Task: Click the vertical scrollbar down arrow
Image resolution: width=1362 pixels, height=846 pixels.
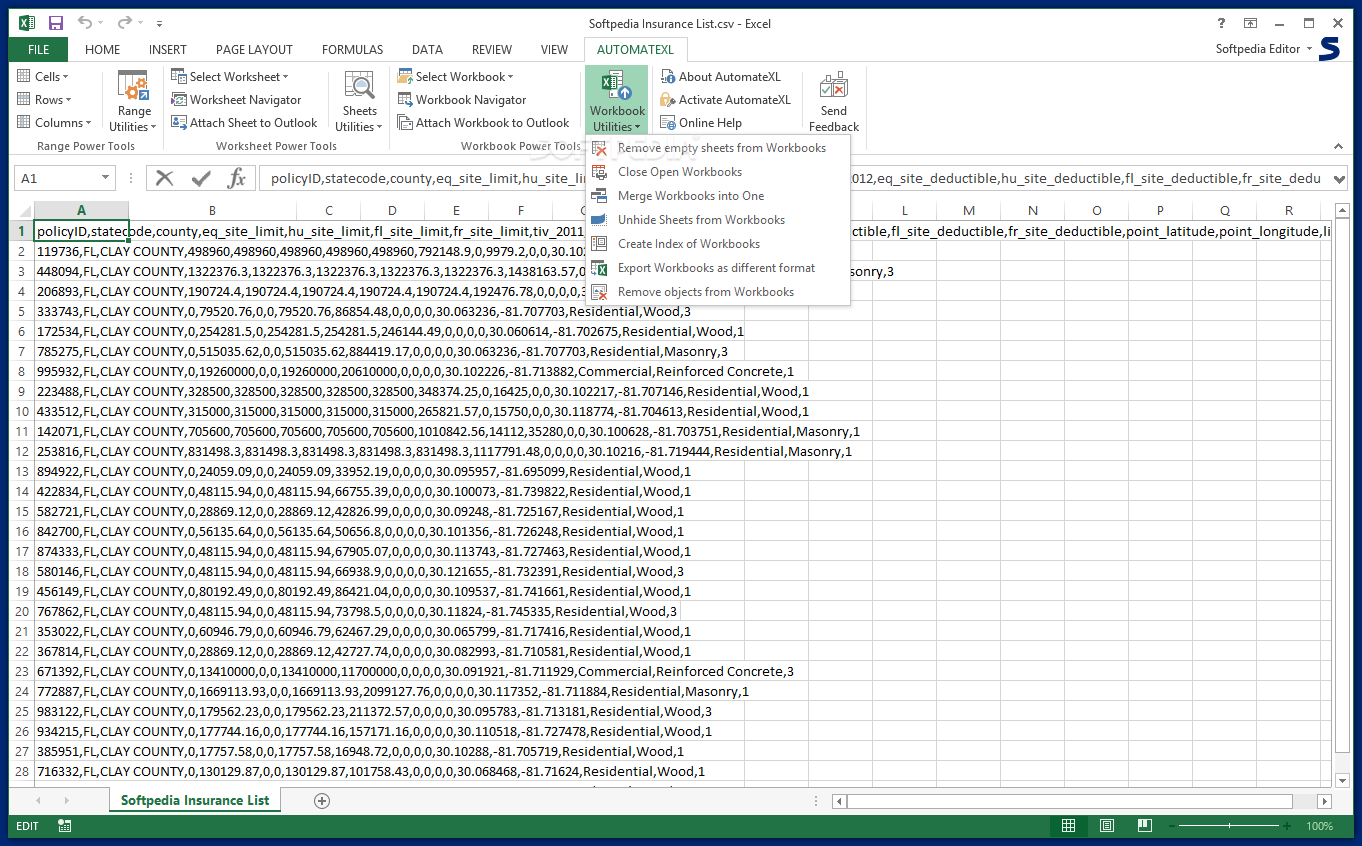Action: pos(1342,780)
